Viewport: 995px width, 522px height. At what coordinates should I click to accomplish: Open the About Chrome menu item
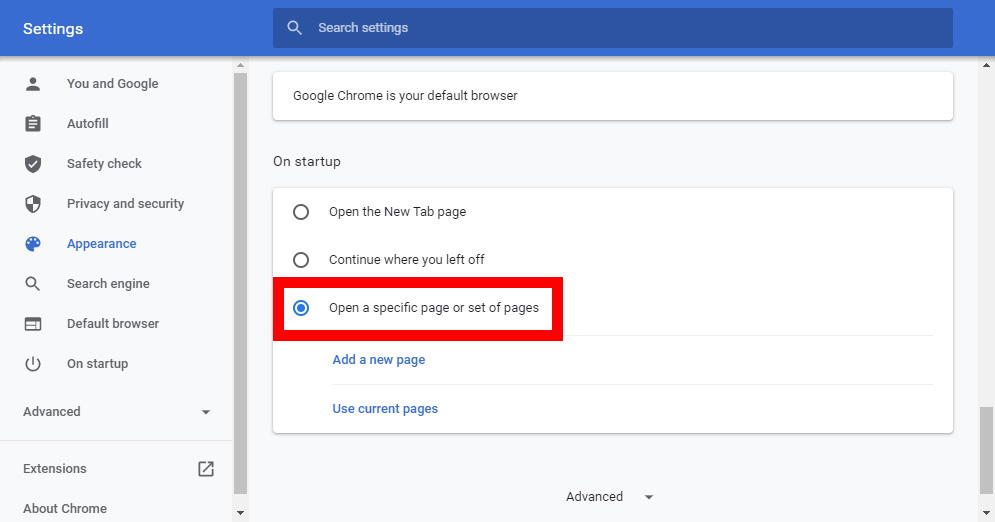(x=65, y=509)
